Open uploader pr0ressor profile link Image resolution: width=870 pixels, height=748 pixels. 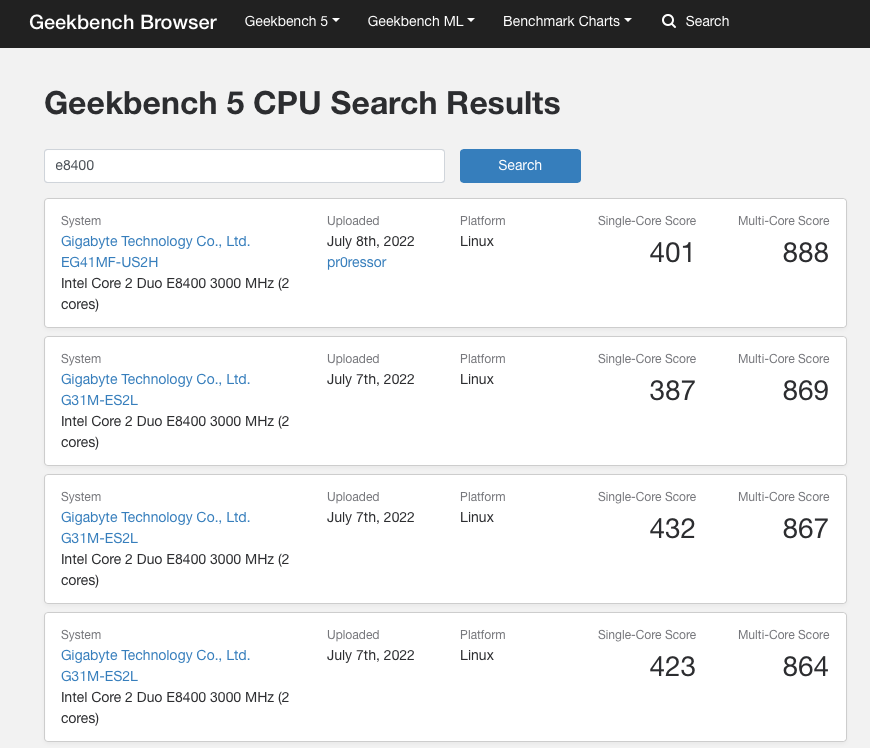[x=356, y=262]
